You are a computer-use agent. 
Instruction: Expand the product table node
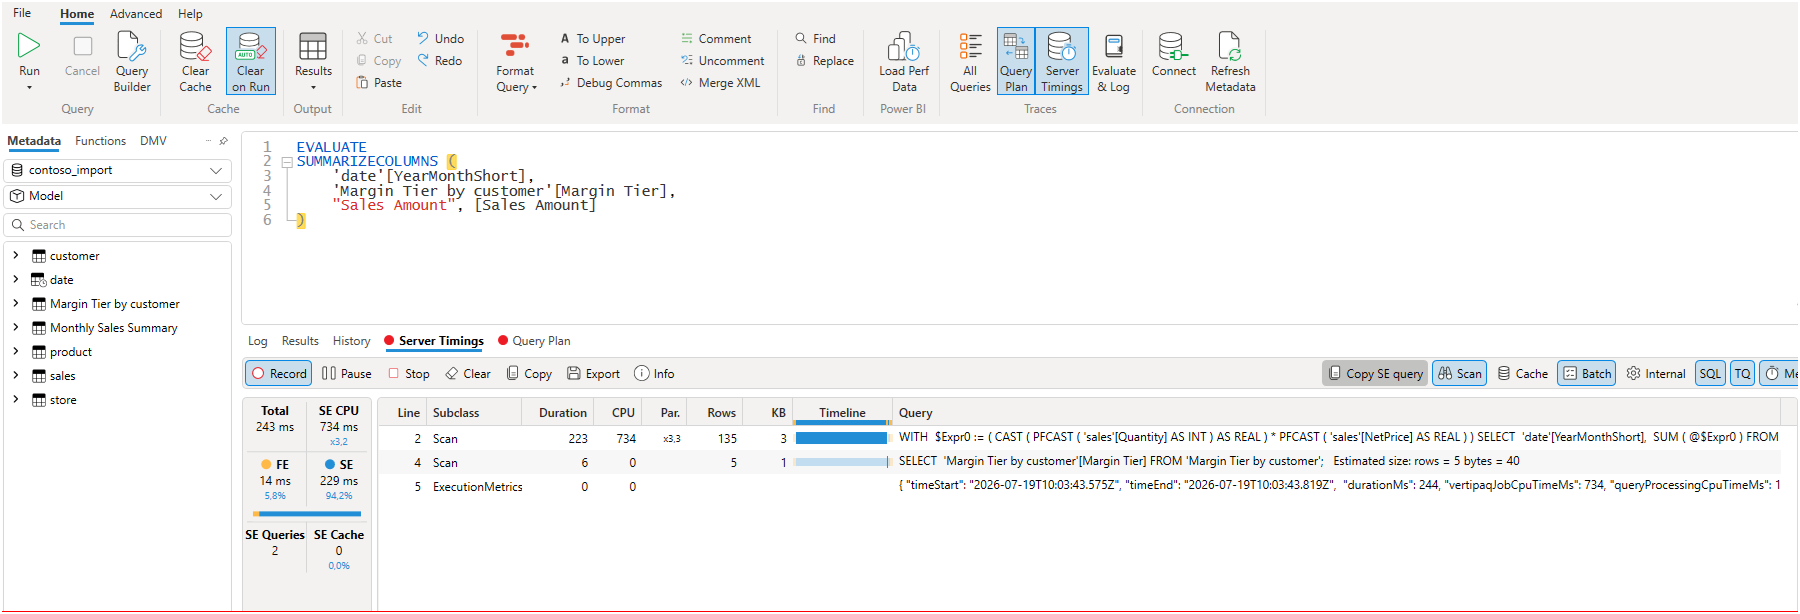point(16,352)
